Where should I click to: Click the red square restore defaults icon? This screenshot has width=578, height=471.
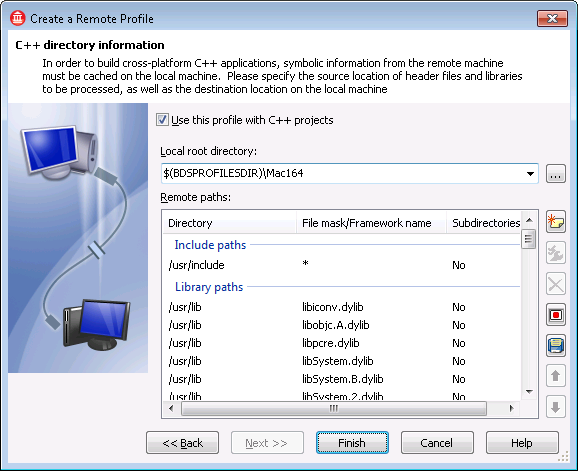(x=556, y=315)
